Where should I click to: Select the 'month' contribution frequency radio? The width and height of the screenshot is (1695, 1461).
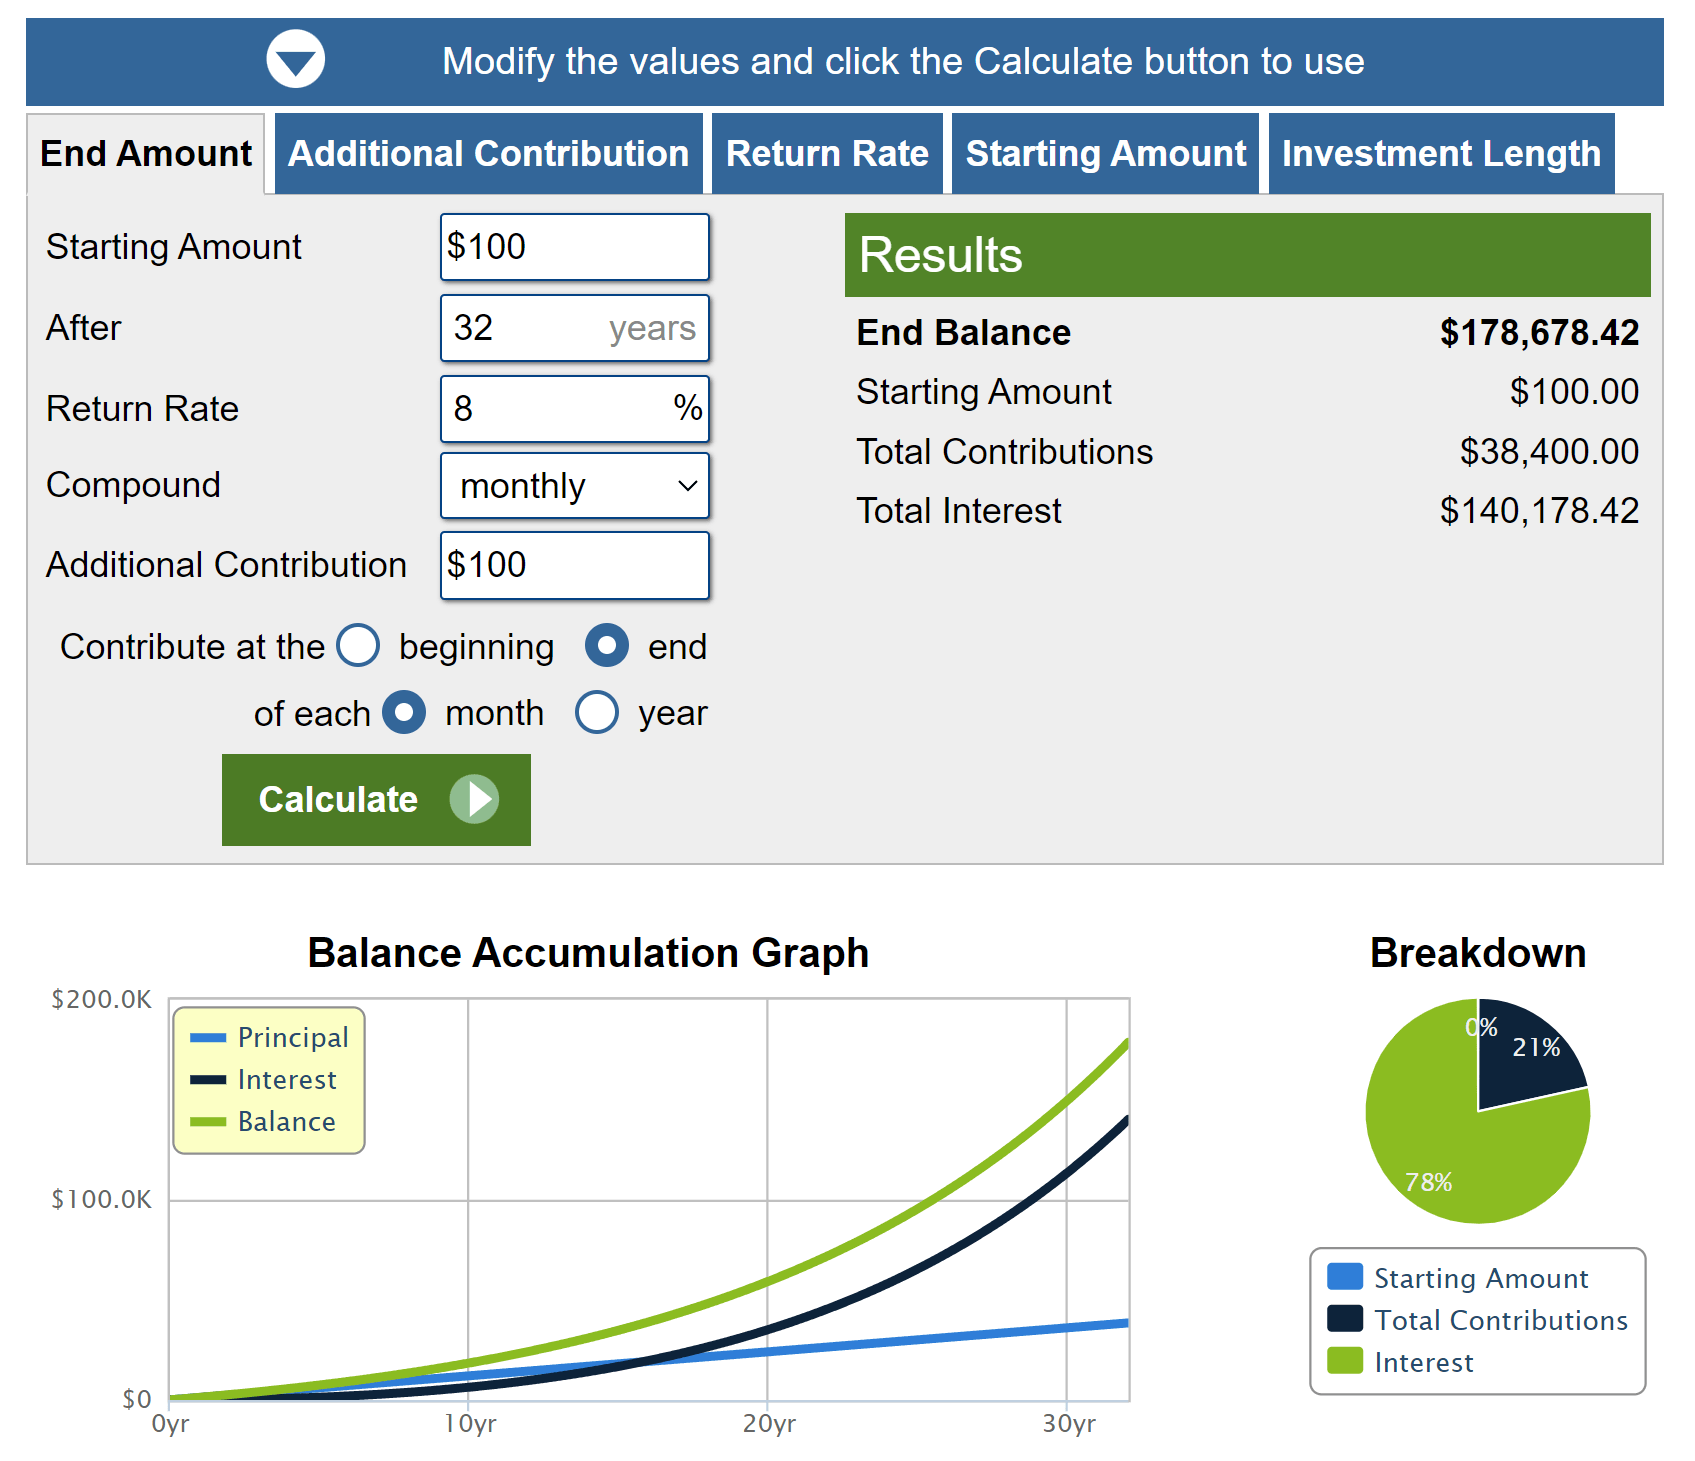404,713
